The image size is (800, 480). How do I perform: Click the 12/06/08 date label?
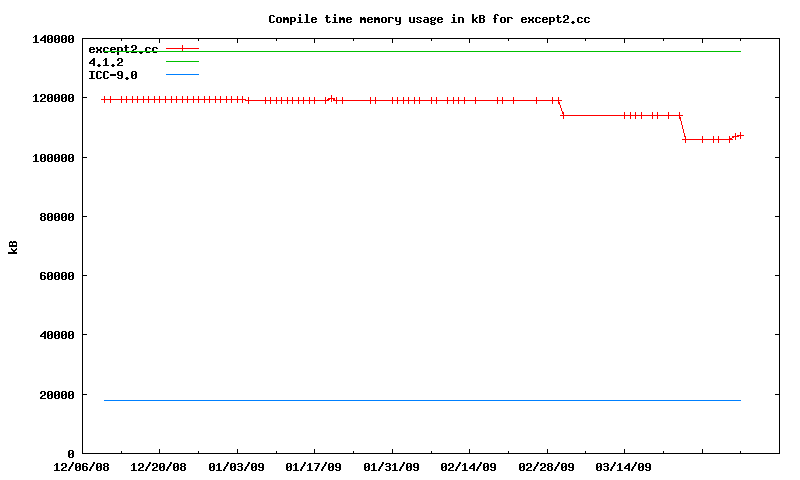[x=82, y=467]
